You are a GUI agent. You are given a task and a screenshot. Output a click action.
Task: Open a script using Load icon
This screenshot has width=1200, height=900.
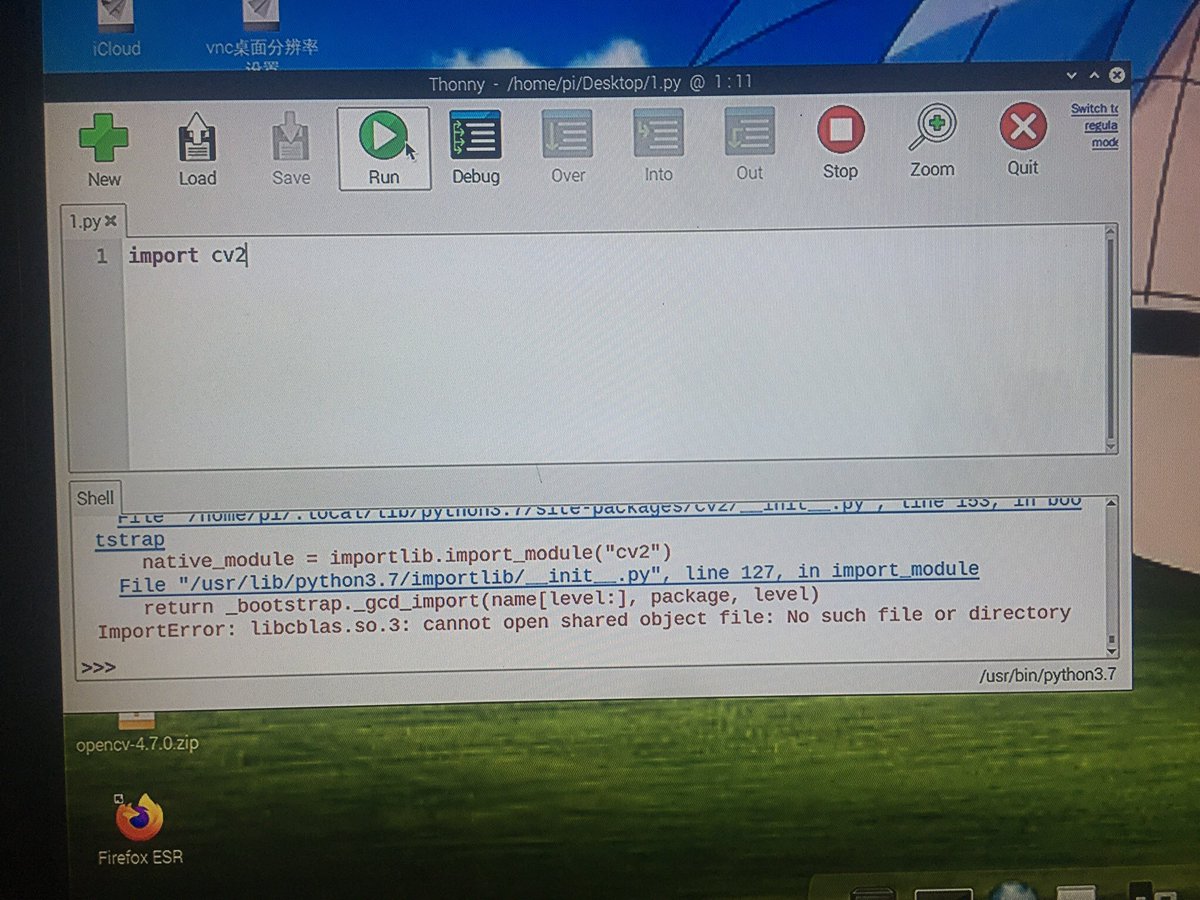click(x=197, y=150)
